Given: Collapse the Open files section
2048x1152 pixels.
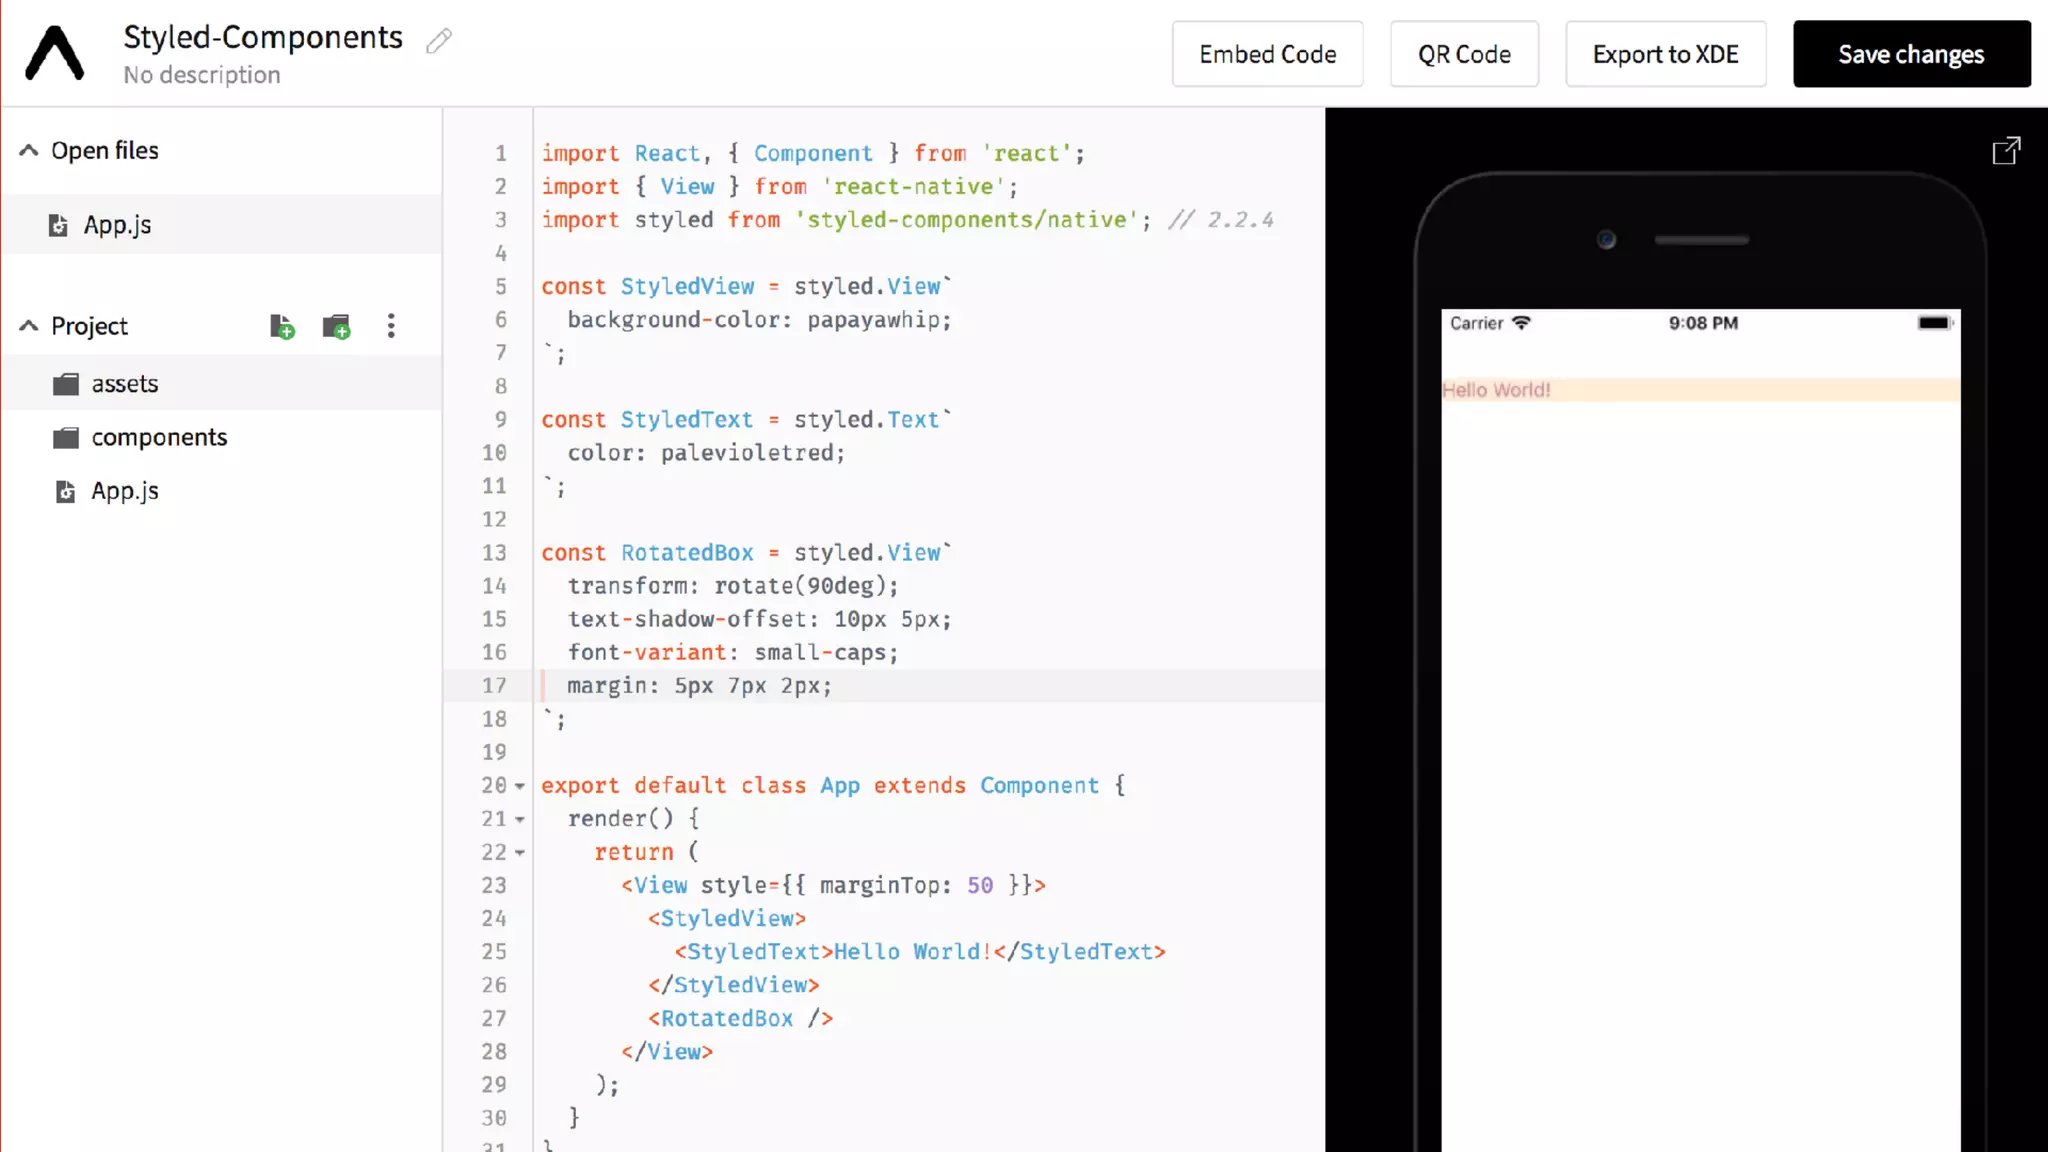Looking at the screenshot, I should (29, 150).
